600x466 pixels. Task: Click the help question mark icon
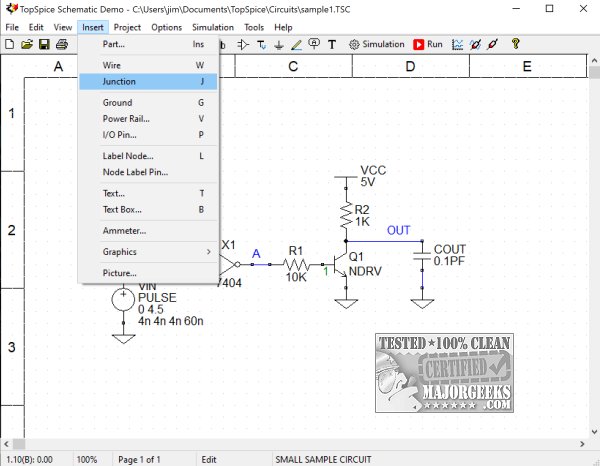[x=515, y=44]
